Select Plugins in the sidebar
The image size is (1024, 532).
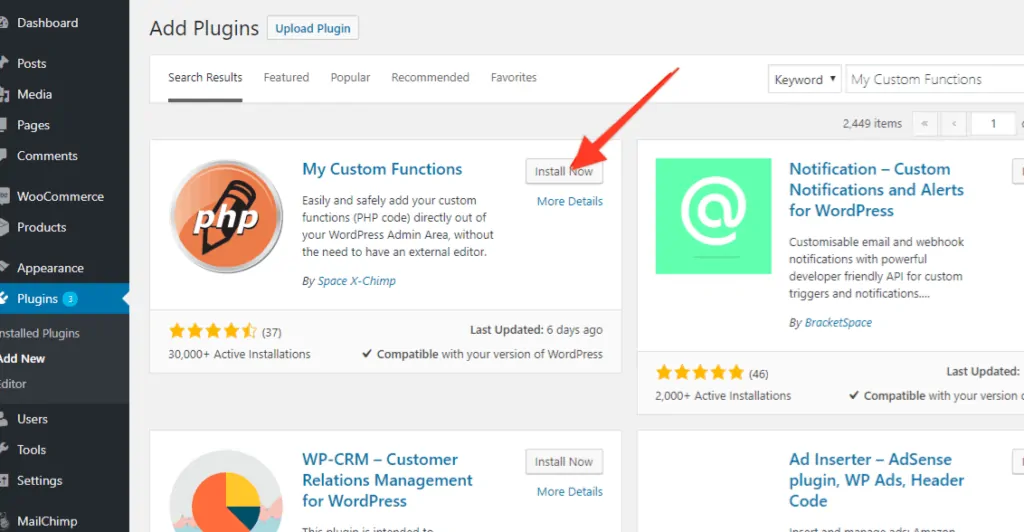tap(37, 298)
